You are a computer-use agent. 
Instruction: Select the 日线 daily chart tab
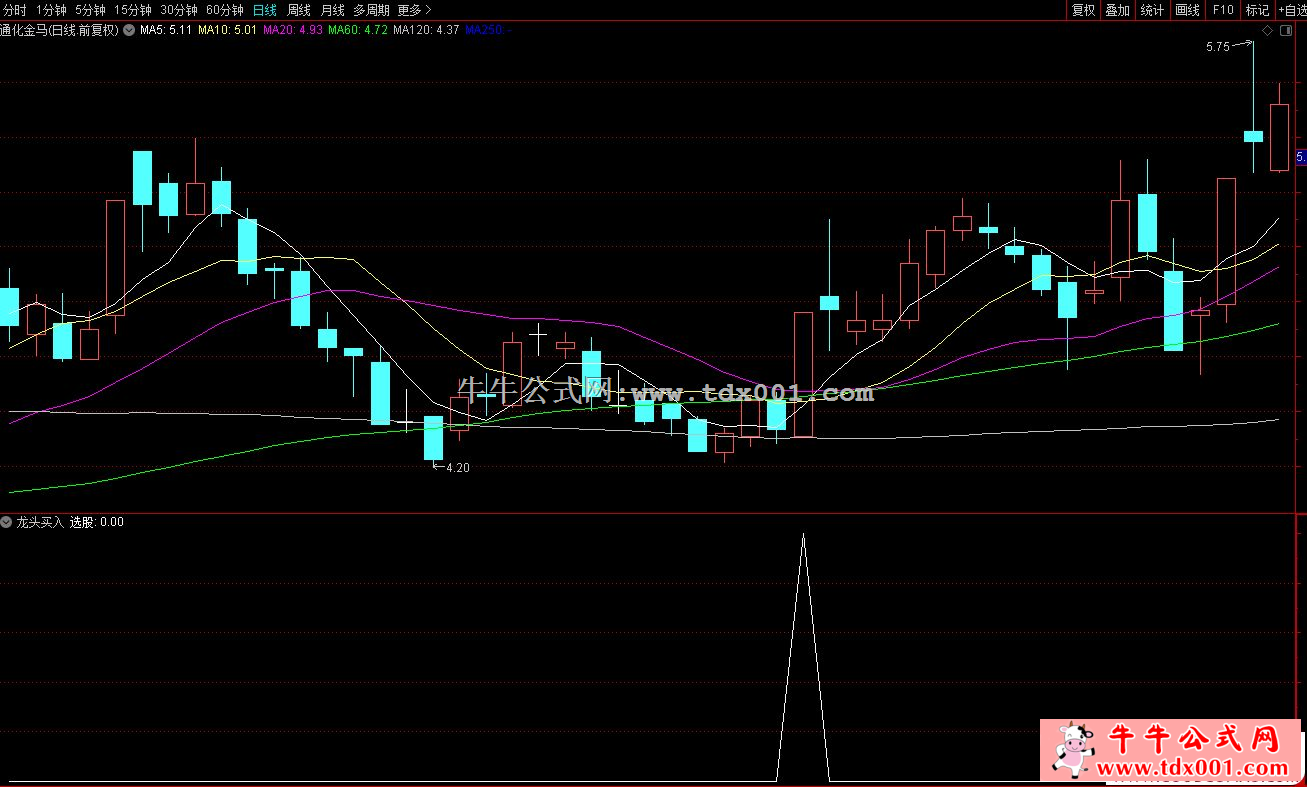coord(265,10)
